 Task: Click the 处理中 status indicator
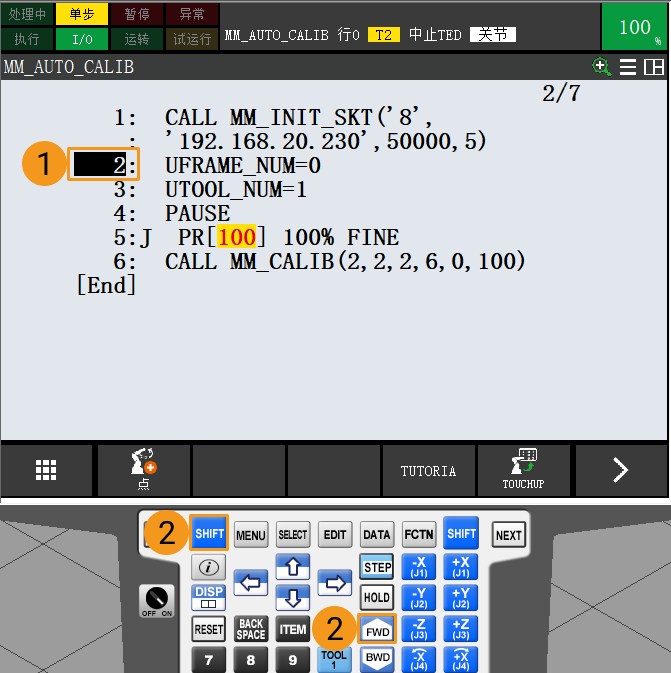click(x=27, y=14)
